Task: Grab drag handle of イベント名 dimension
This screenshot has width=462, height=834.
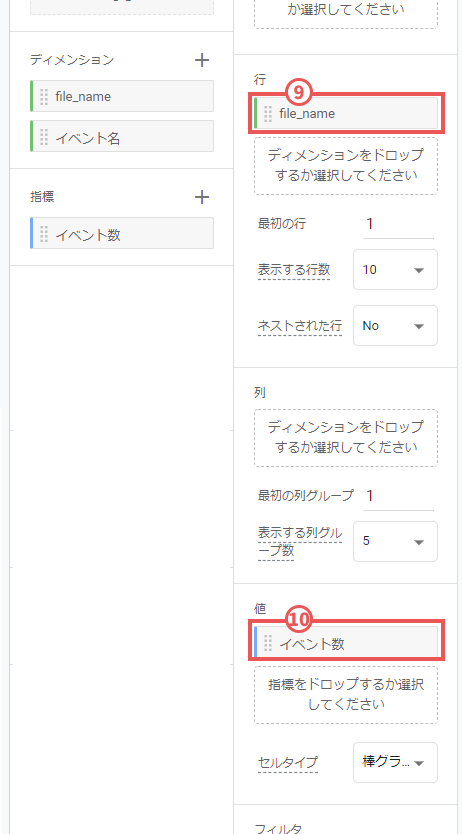Action: point(44,136)
